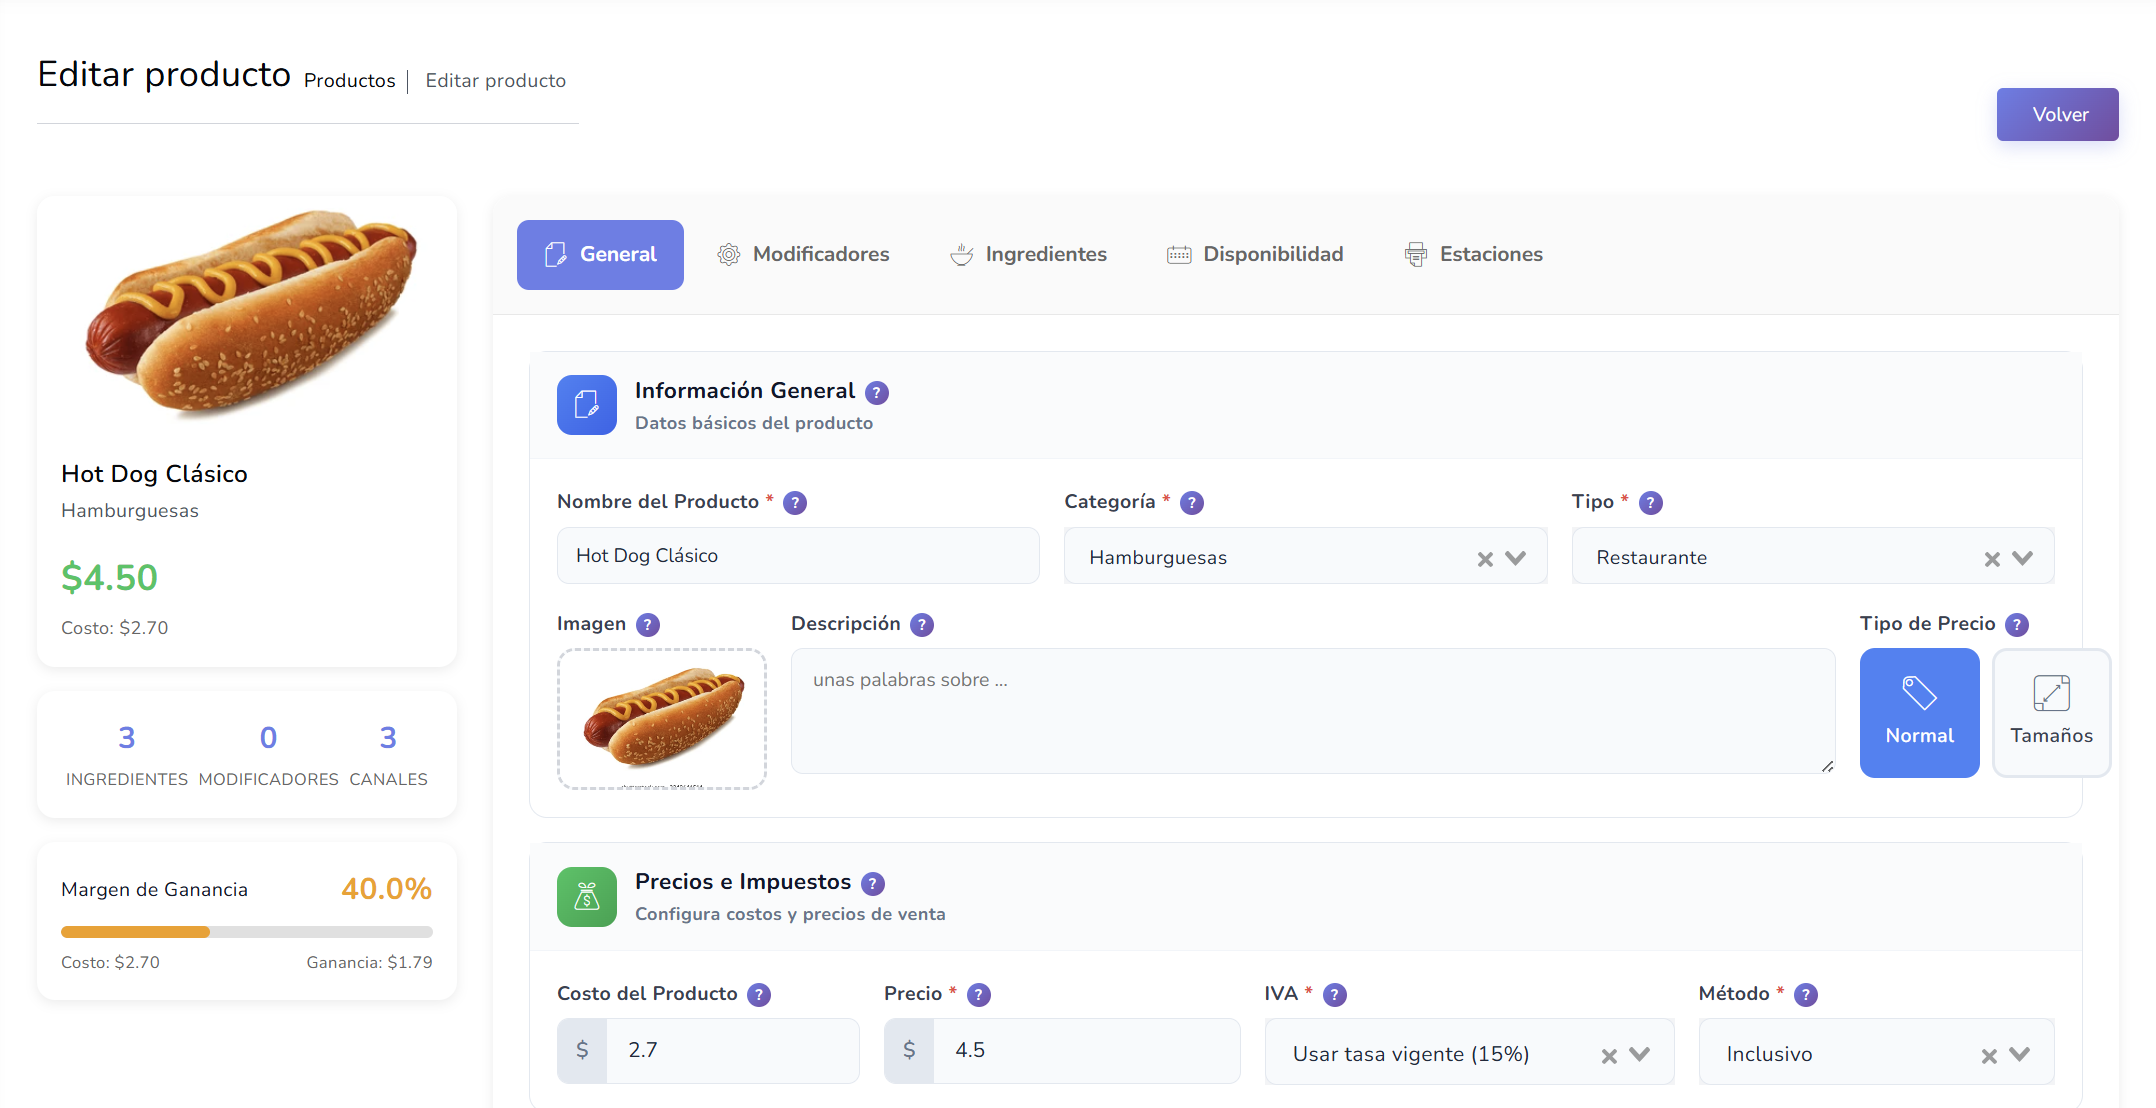Switch price type to Tamaños

tap(2051, 712)
